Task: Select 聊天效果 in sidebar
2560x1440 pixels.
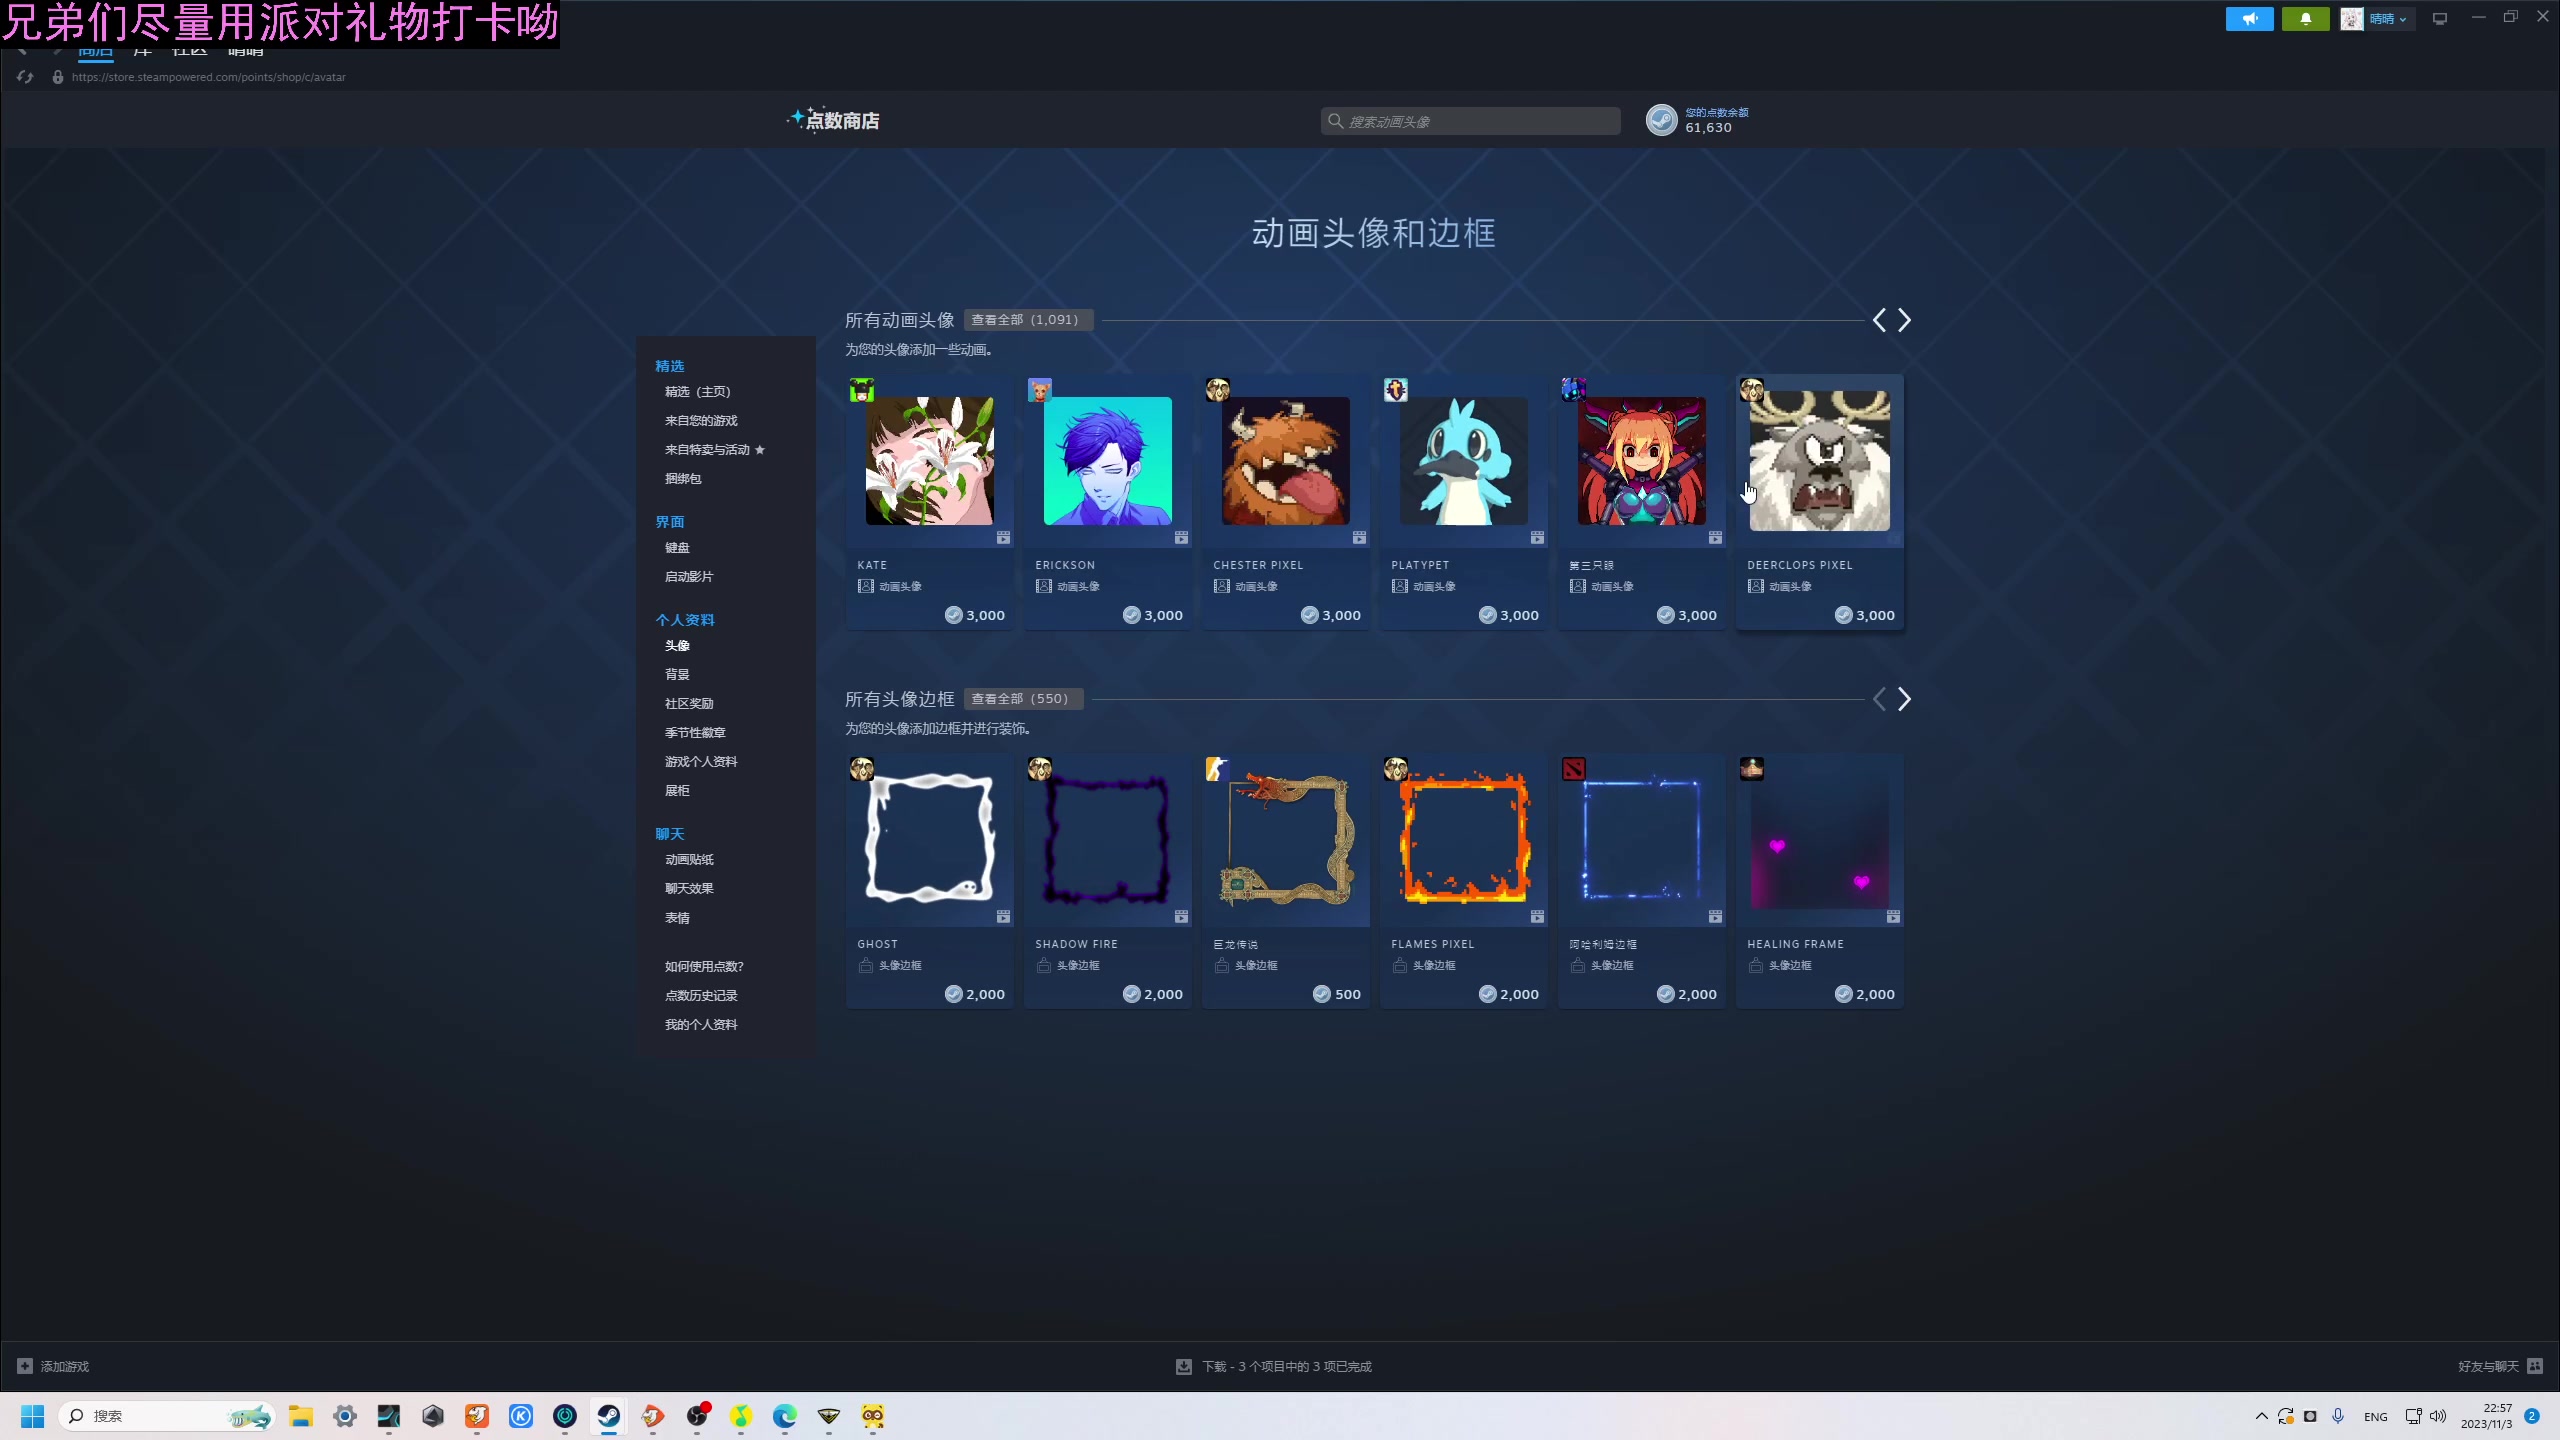Action: point(689,889)
